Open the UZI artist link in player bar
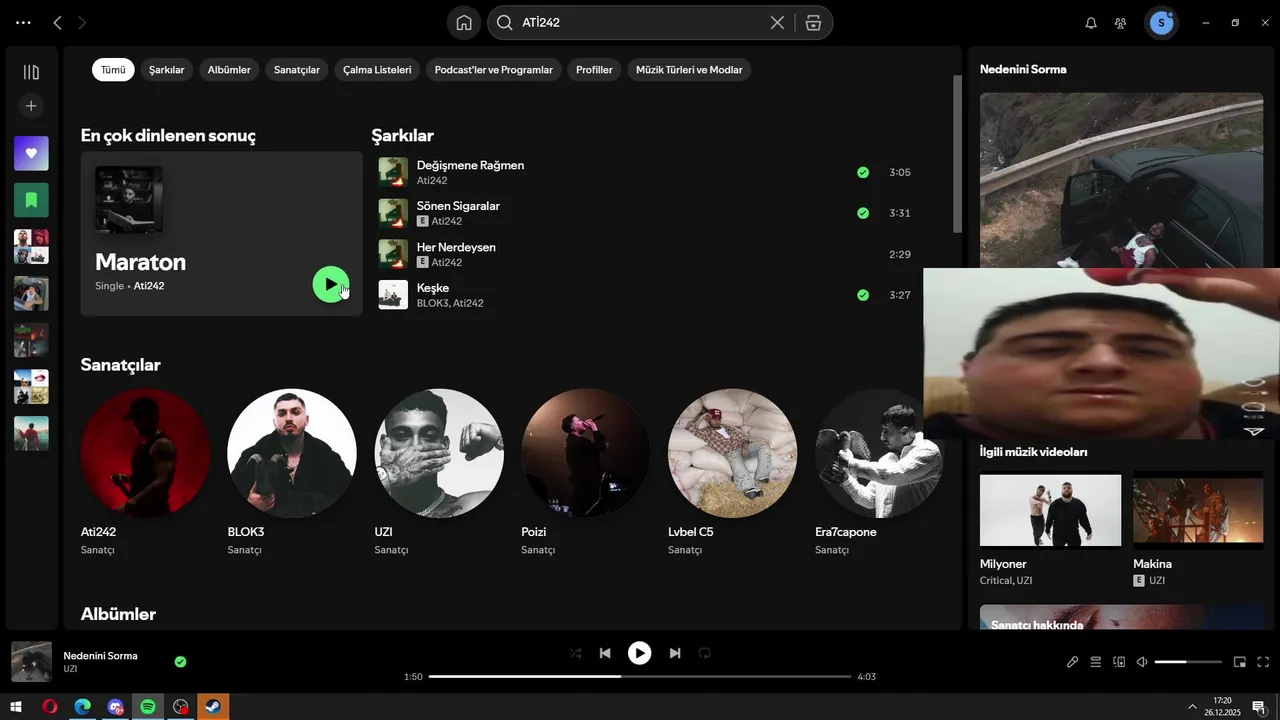Viewport: 1280px width, 720px height. point(70,669)
